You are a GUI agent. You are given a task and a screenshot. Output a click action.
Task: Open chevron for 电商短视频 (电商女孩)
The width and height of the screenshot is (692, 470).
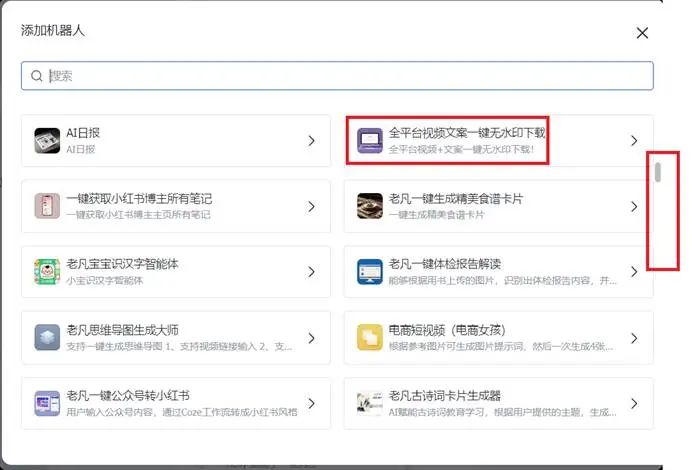coord(634,338)
